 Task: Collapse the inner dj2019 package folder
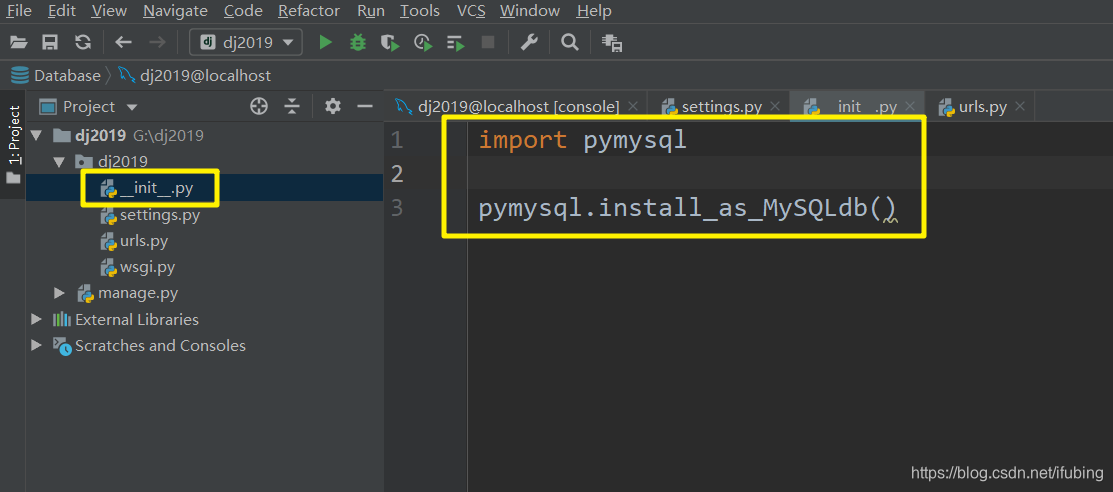[x=60, y=161]
